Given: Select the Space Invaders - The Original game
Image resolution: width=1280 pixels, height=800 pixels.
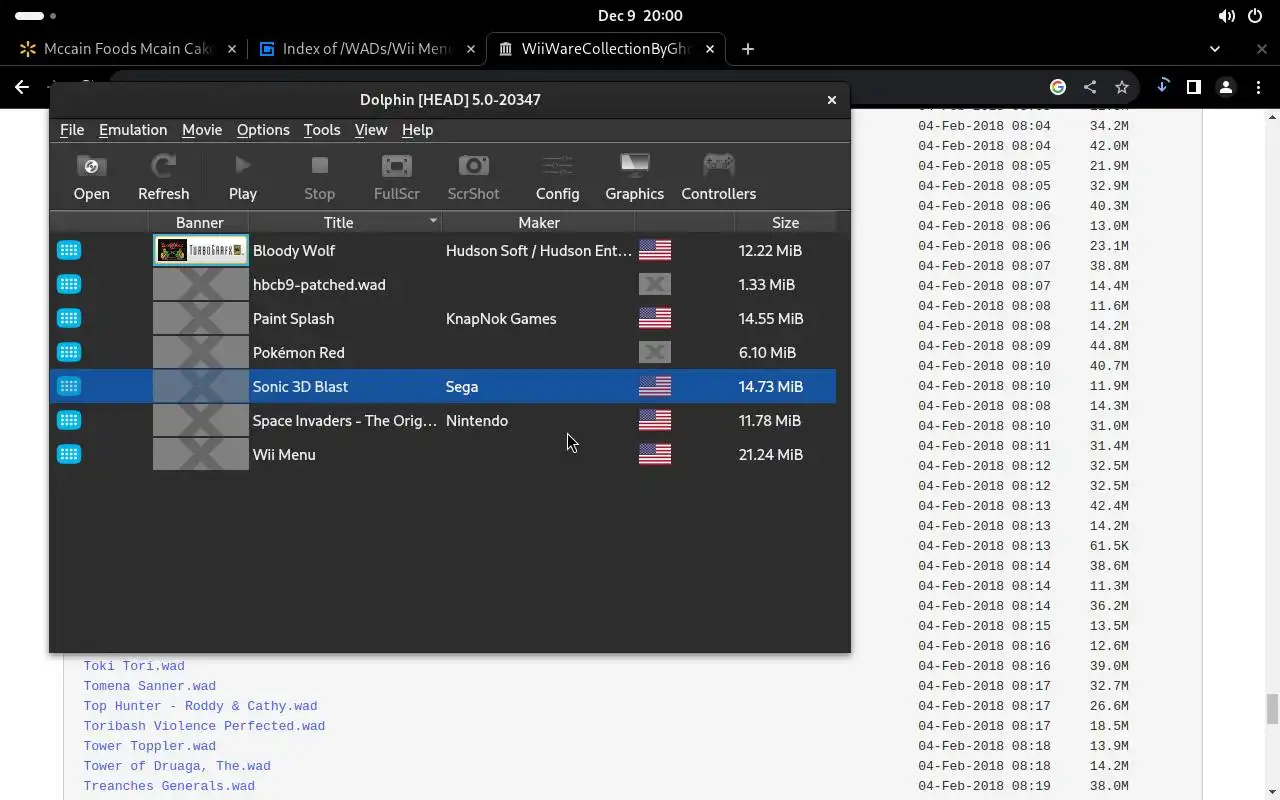Looking at the screenshot, I should click(344, 421).
